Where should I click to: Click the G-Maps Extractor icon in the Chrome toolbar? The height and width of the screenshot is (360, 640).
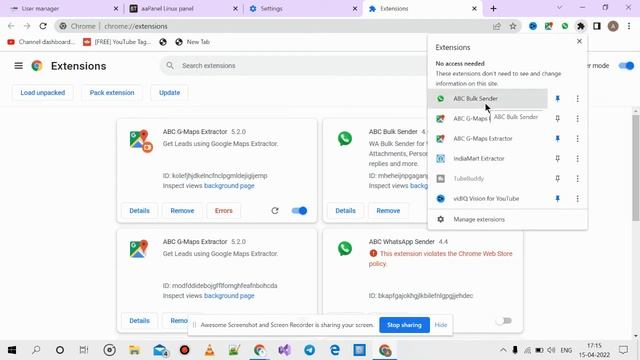[x=549, y=26]
